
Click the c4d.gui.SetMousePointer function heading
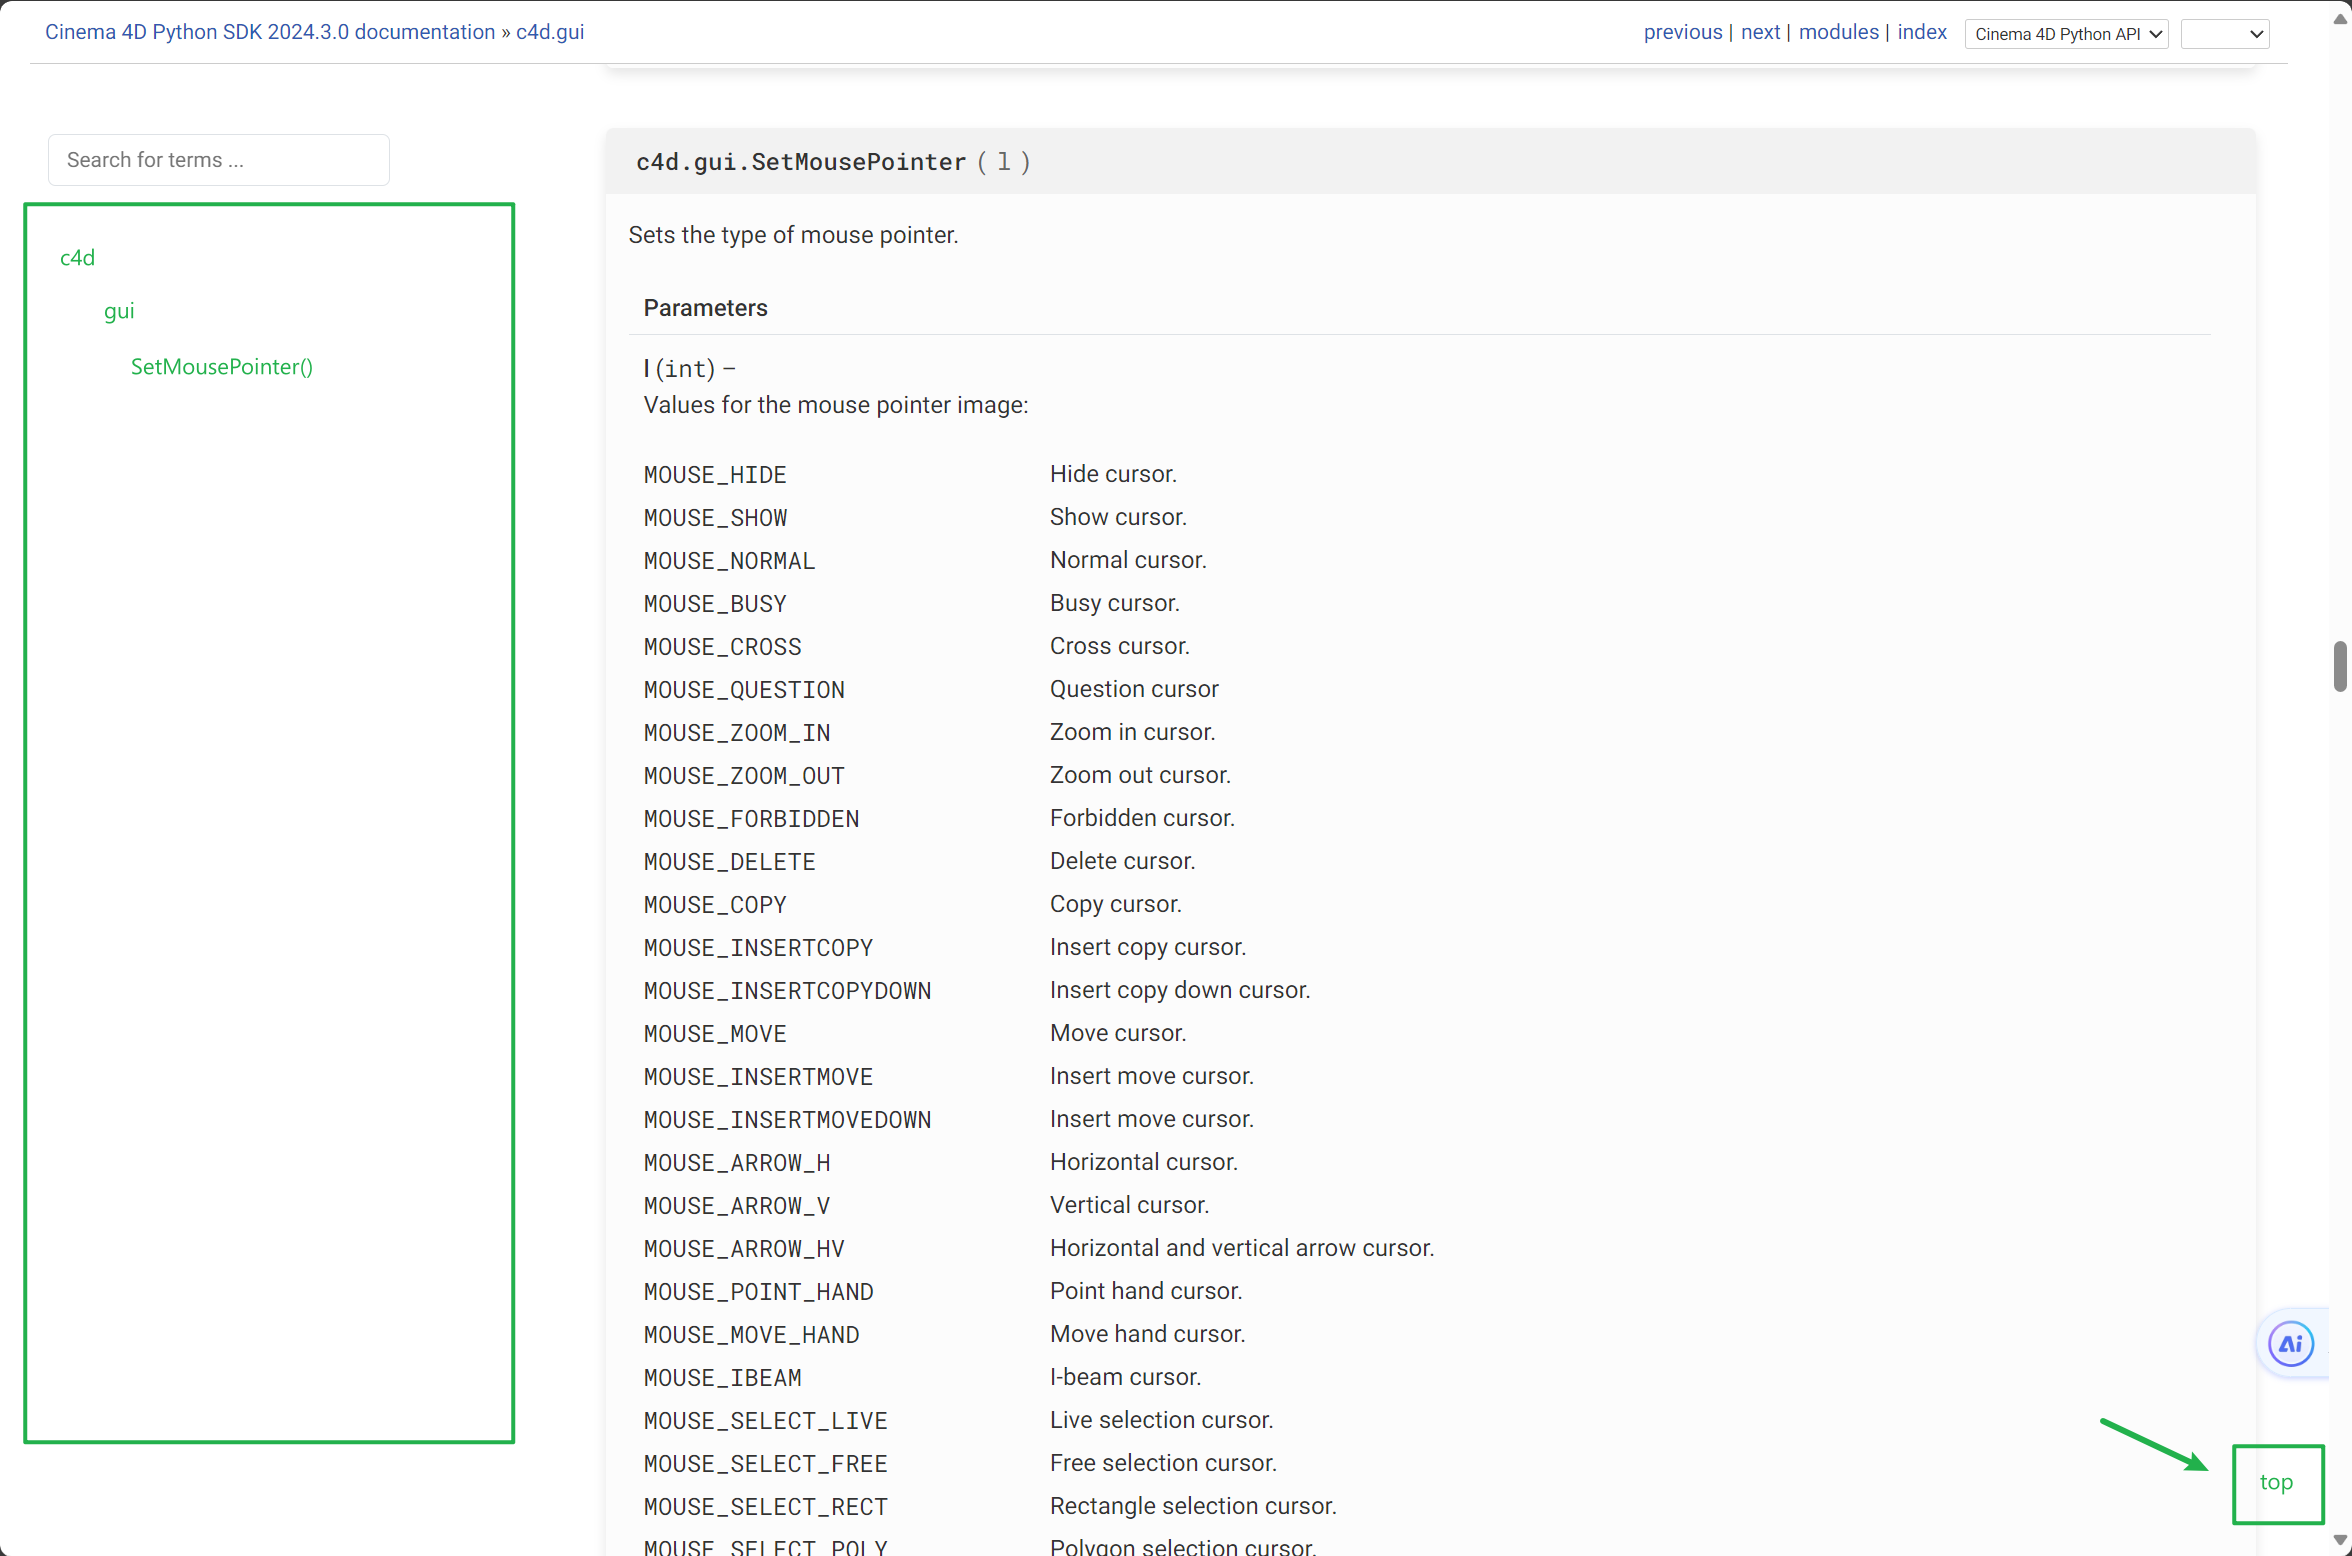click(801, 162)
